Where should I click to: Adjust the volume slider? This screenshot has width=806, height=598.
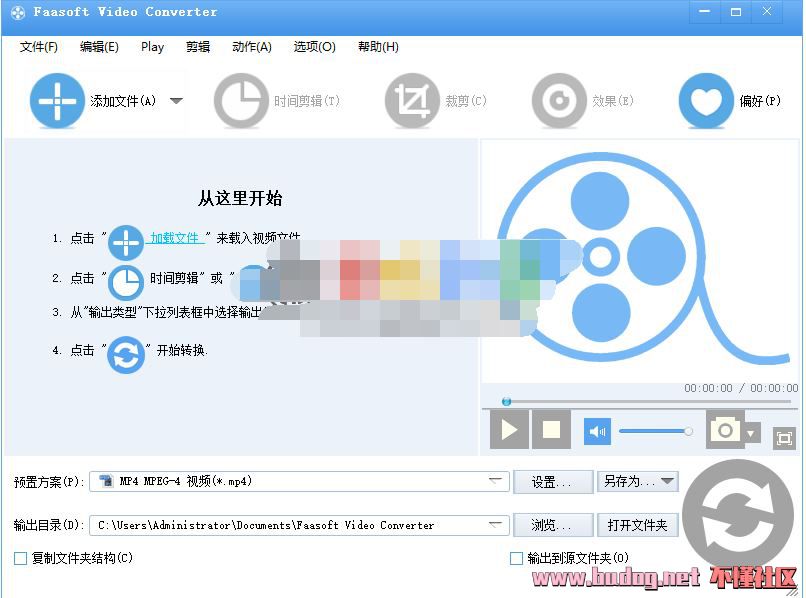point(656,431)
